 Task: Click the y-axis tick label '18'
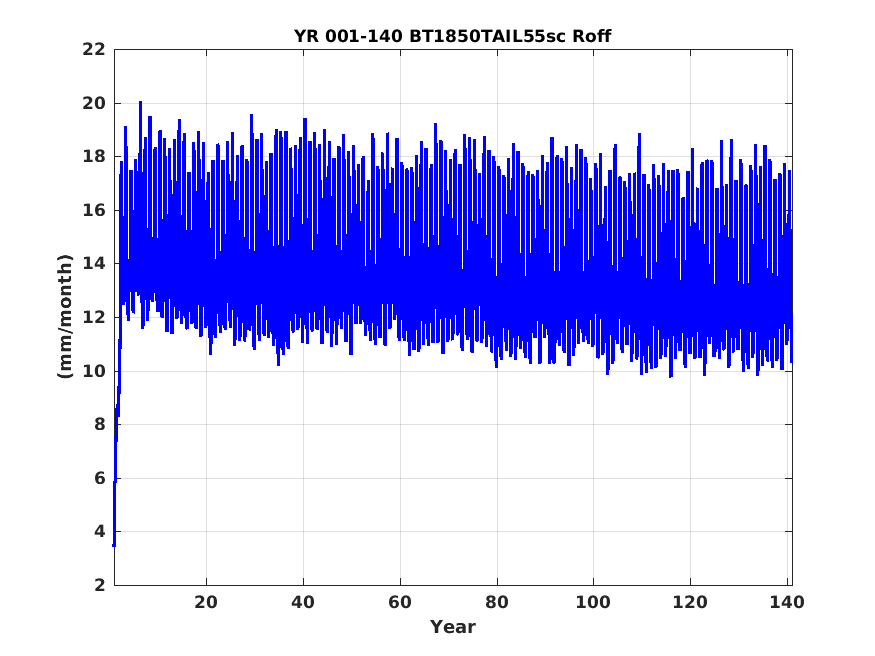coord(94,157)
